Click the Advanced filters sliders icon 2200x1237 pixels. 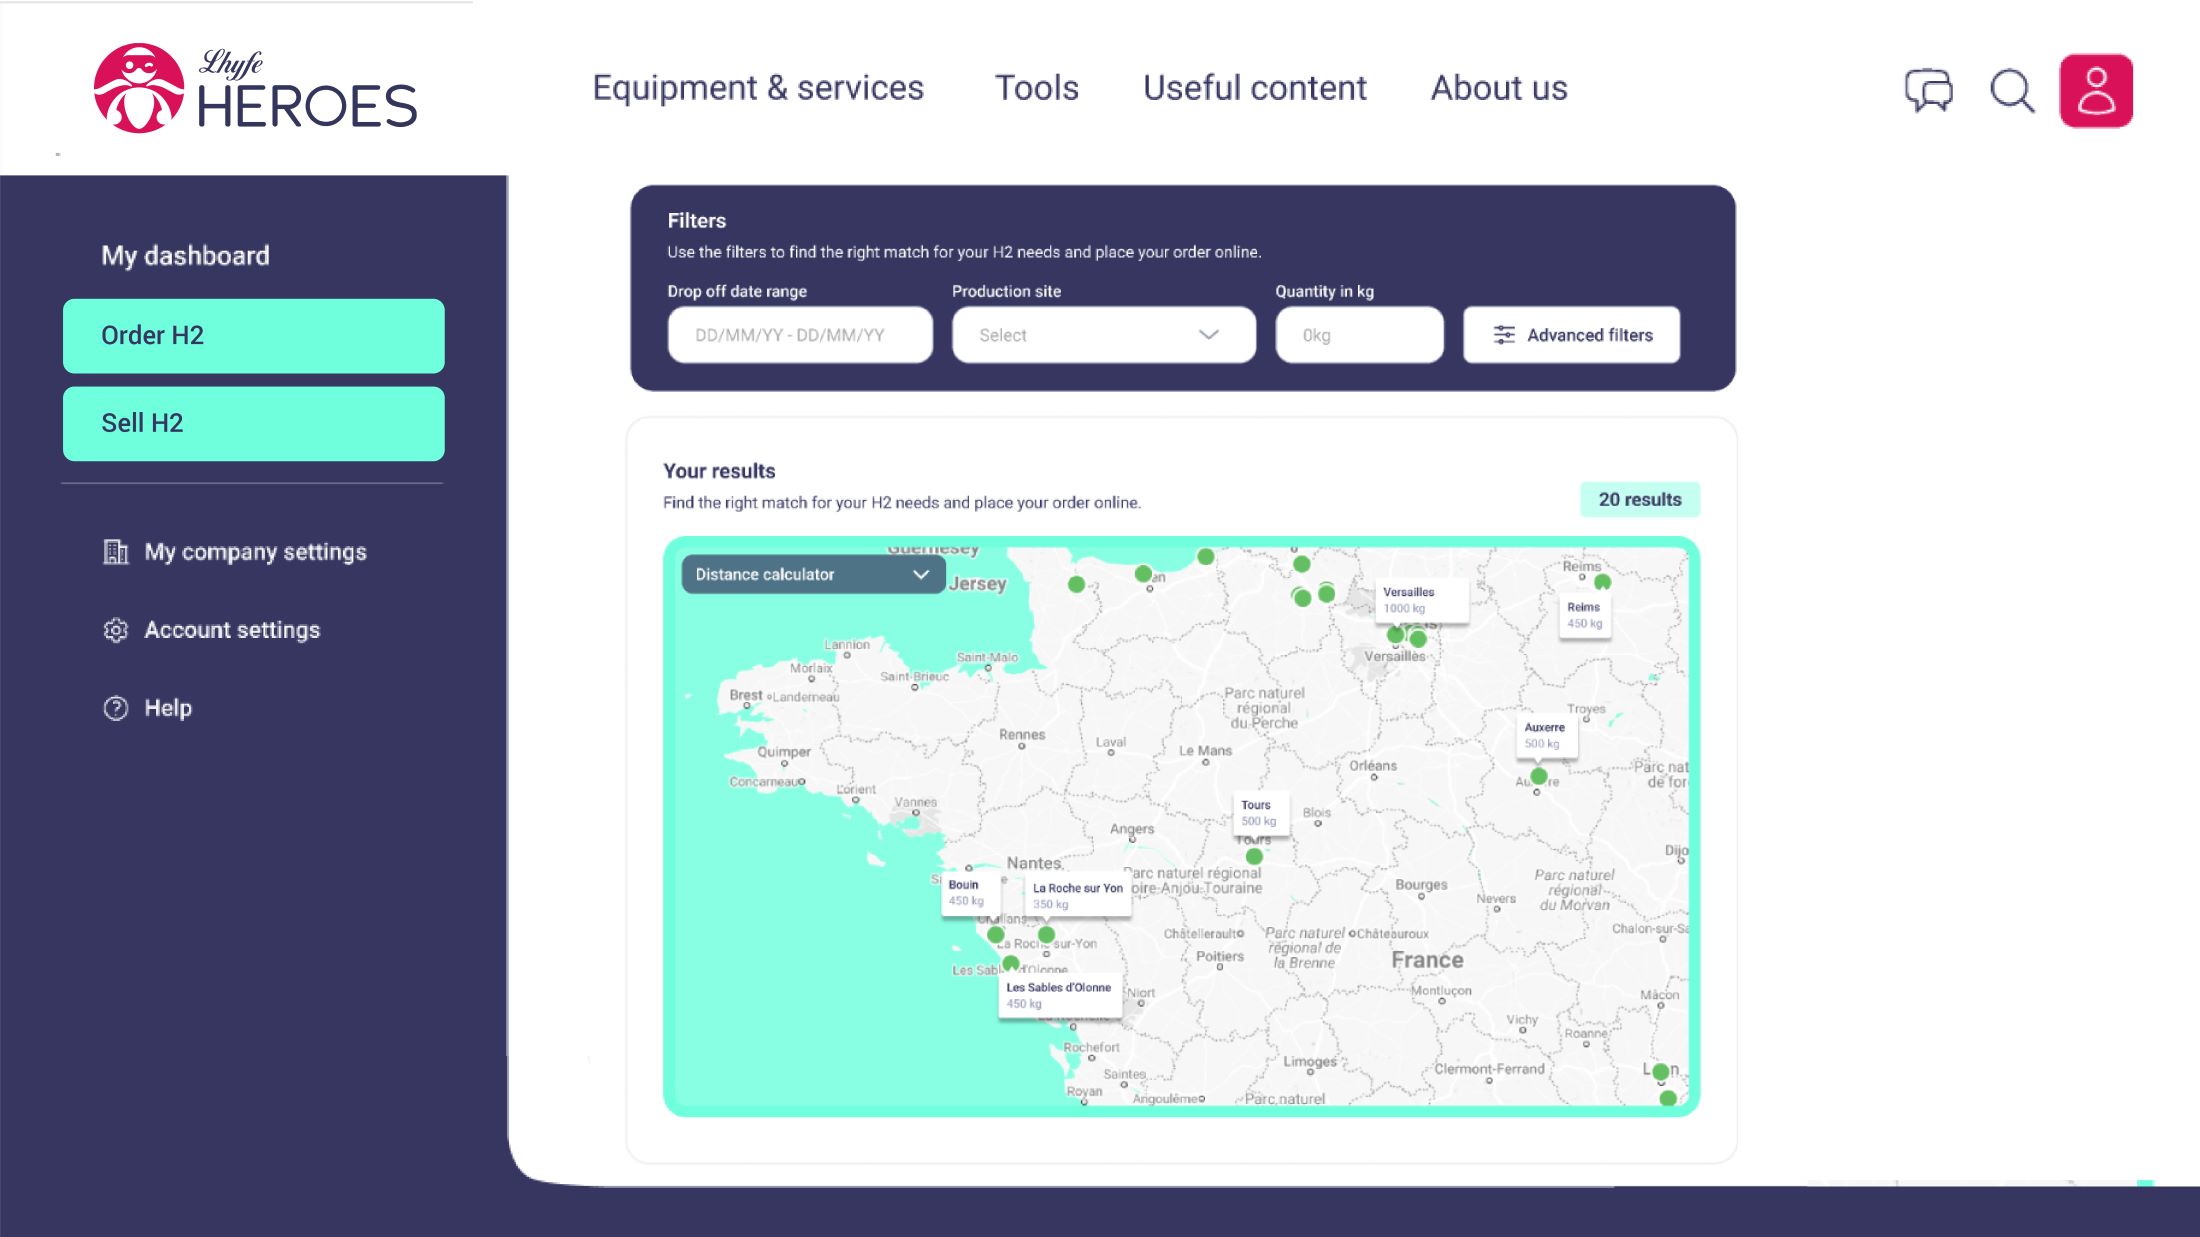click(x=1503, y=335)
